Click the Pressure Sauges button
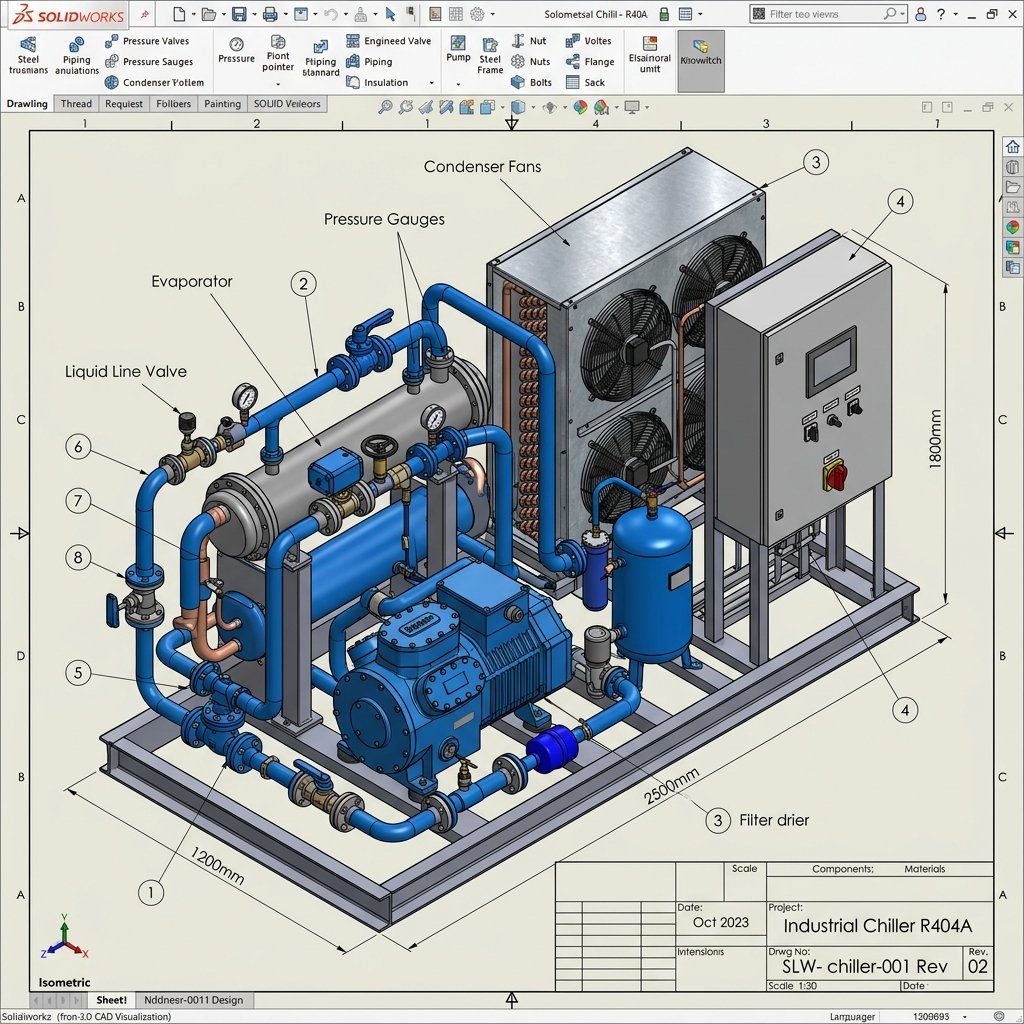Image resolution: width=1024 pixels, height=1024 pixels. 149,62
